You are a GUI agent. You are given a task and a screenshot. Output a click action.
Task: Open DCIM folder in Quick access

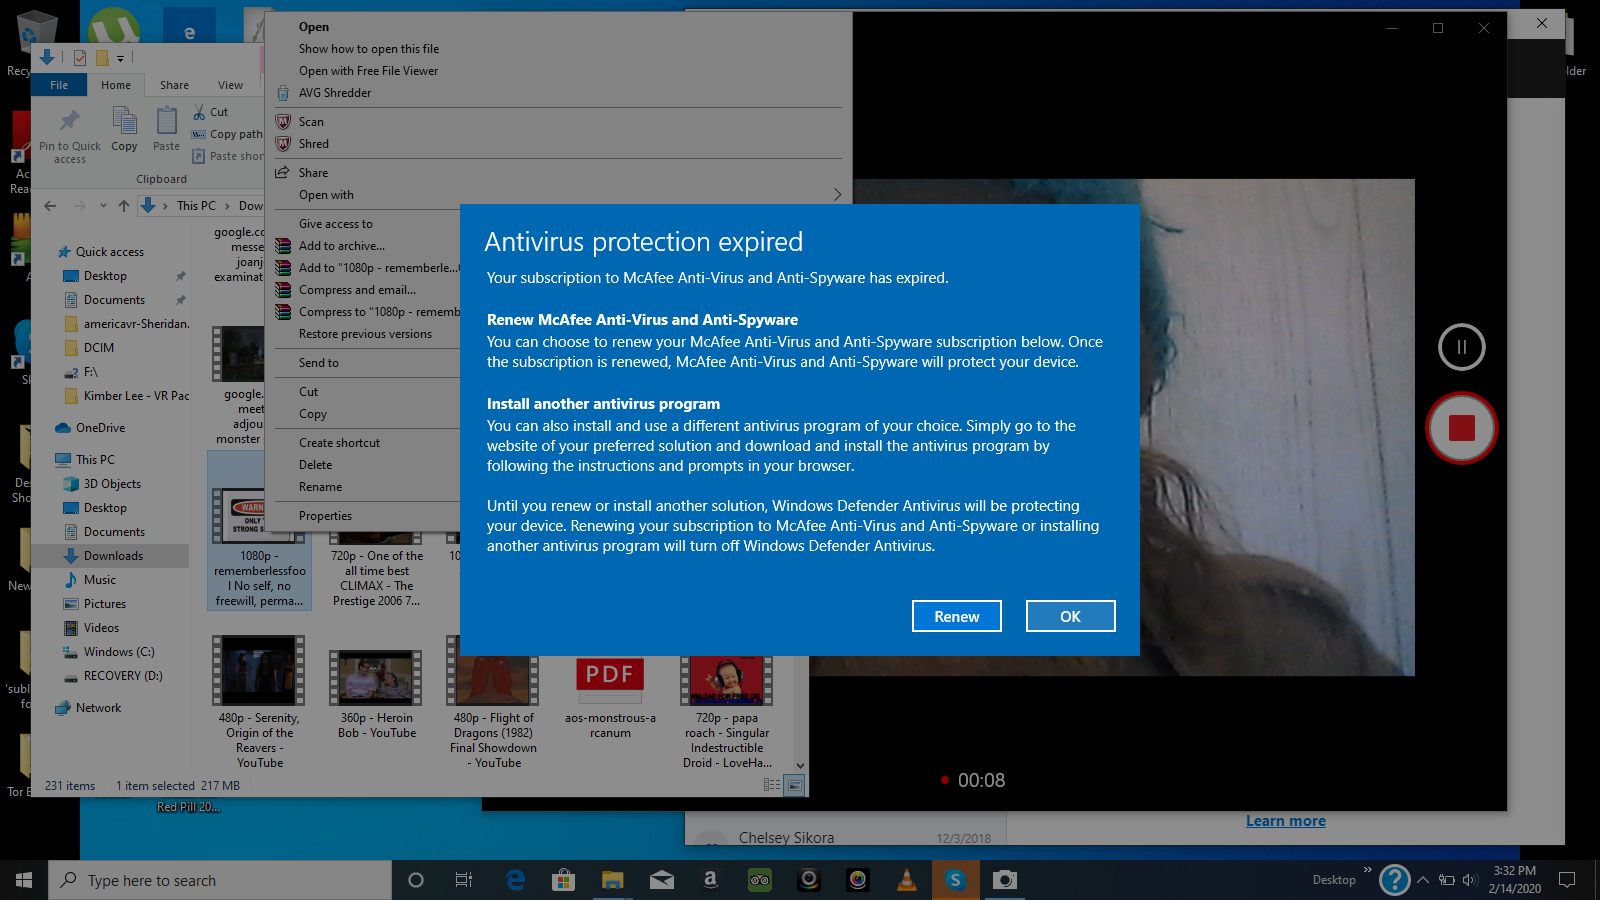tap(98, 348)
